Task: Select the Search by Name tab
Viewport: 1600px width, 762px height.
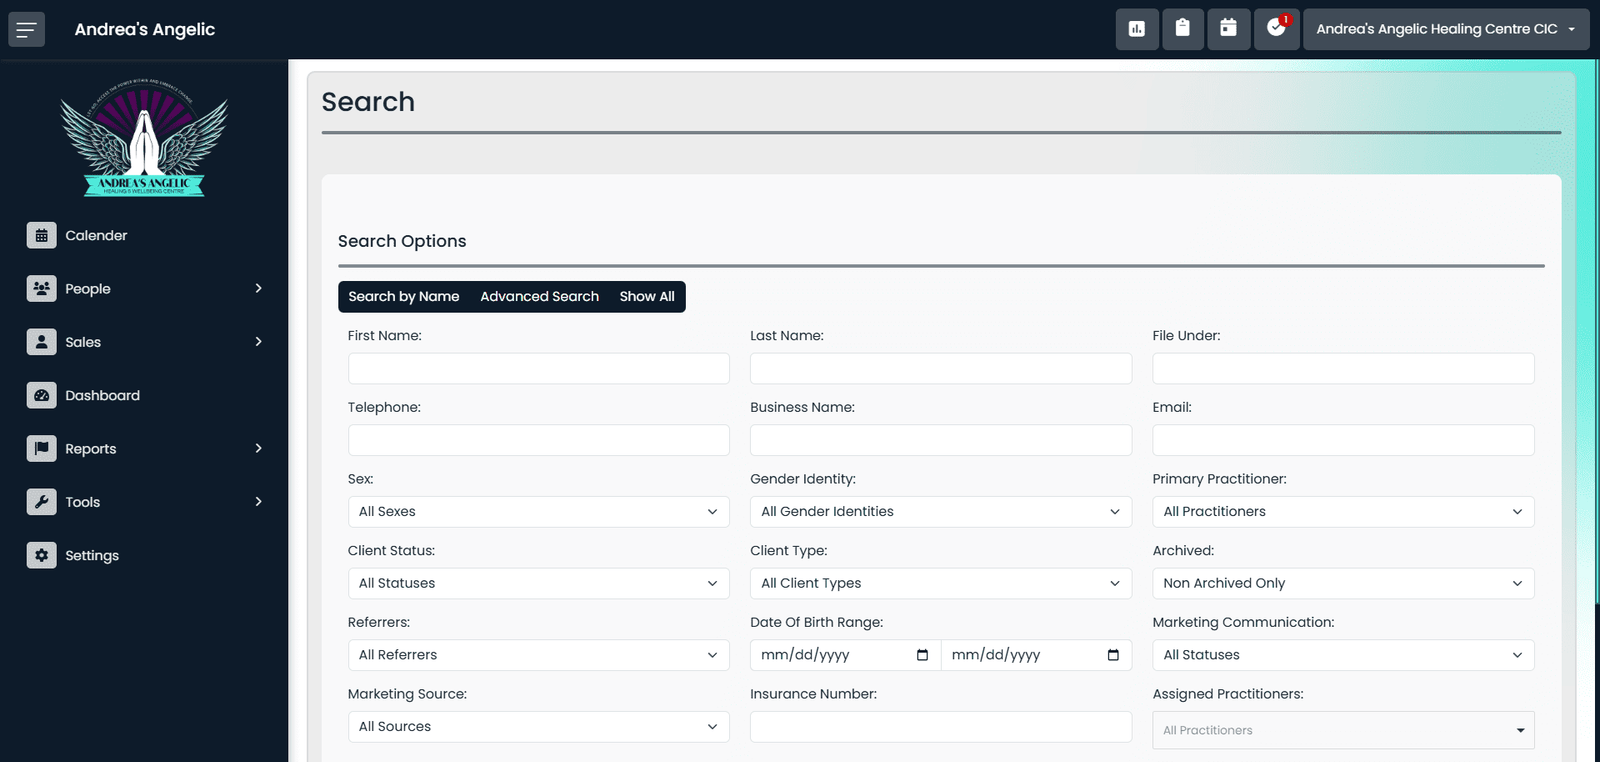Action: pos(404,297)
